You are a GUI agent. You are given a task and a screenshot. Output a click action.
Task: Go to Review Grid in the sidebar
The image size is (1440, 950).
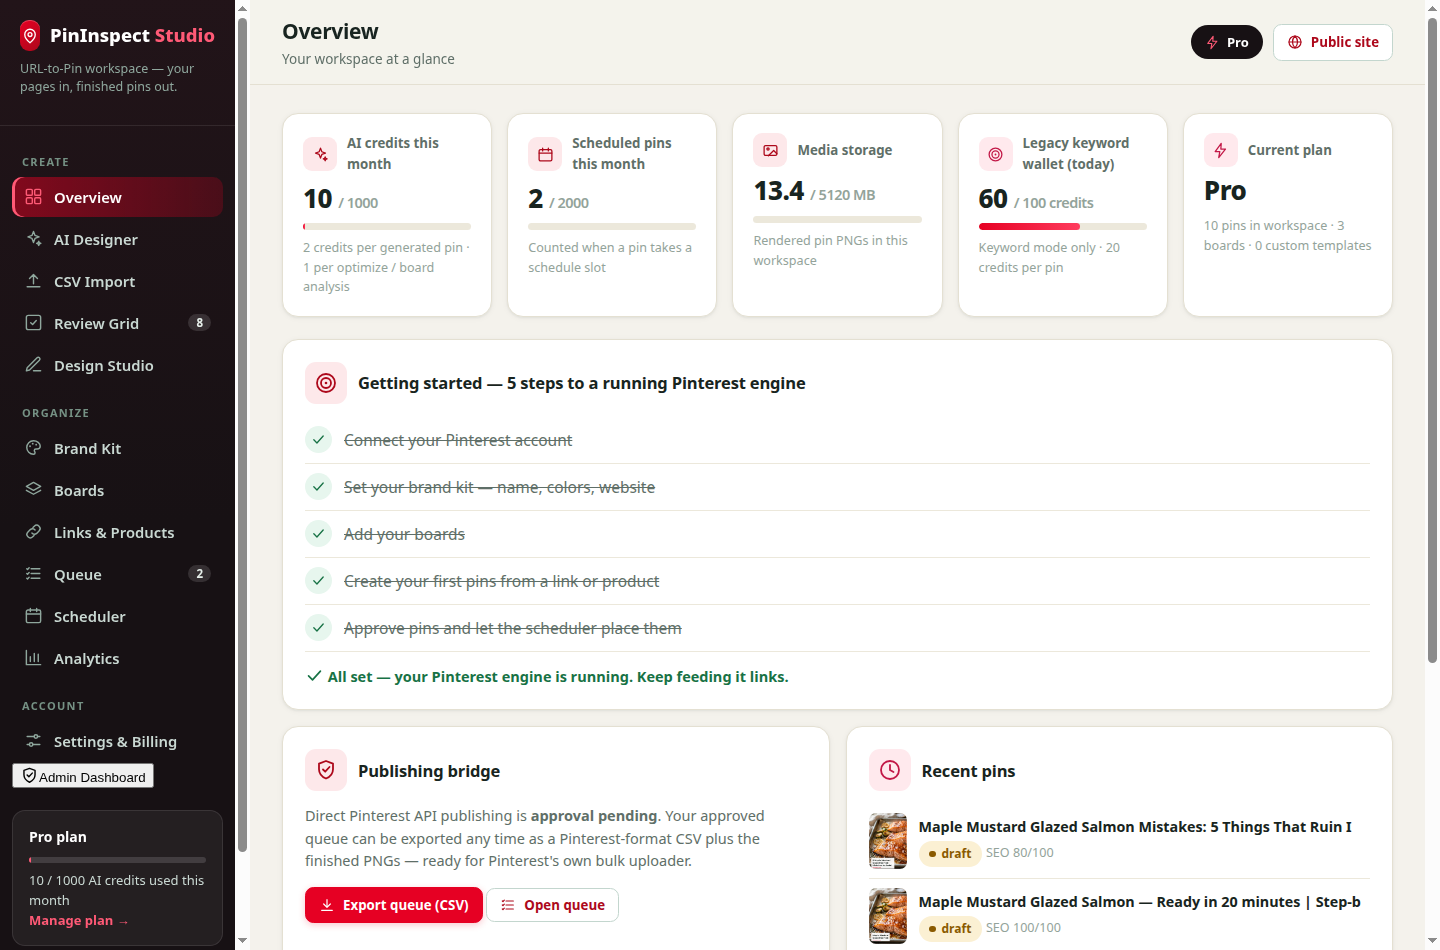(x=117, y=323)
